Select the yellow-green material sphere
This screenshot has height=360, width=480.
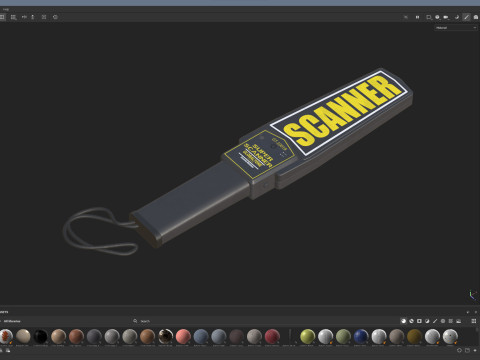coord(308,336)
